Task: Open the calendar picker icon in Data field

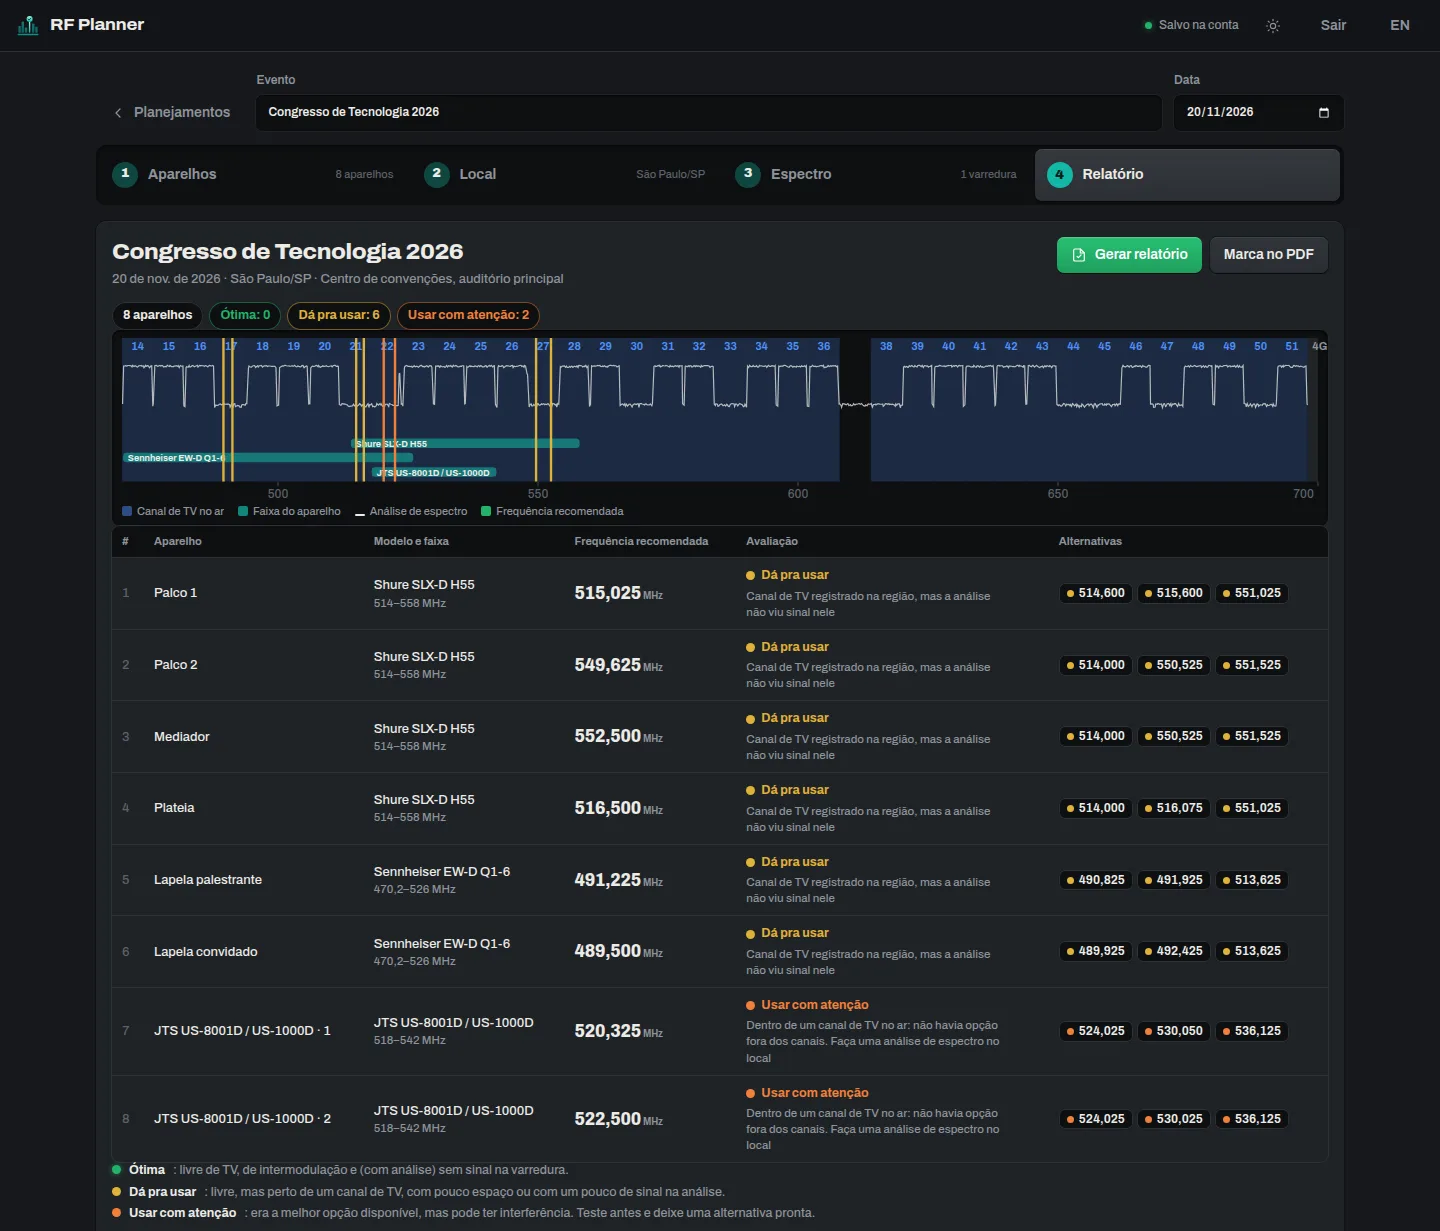Action: pos(1324,113)
